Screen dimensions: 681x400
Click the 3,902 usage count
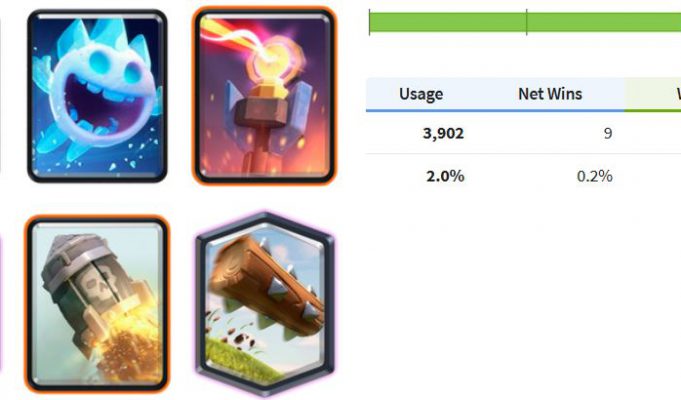point(443,133)
